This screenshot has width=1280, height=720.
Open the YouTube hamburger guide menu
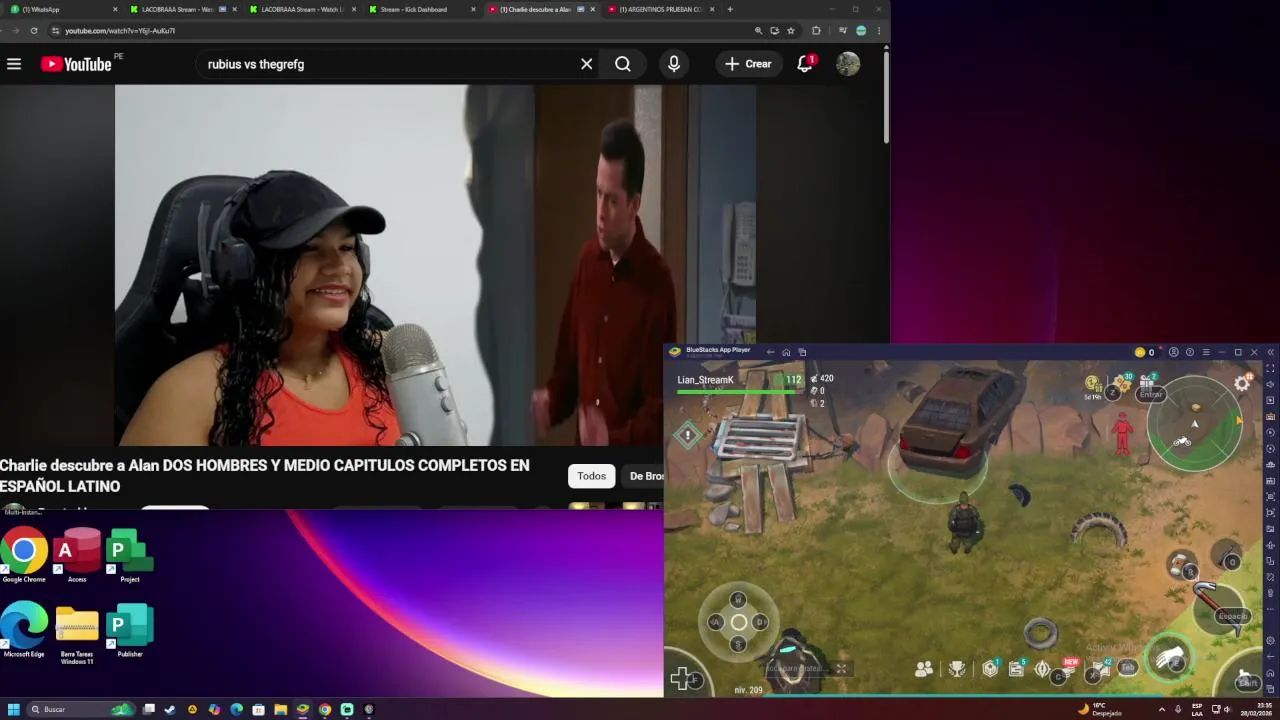tap(14, 64)
